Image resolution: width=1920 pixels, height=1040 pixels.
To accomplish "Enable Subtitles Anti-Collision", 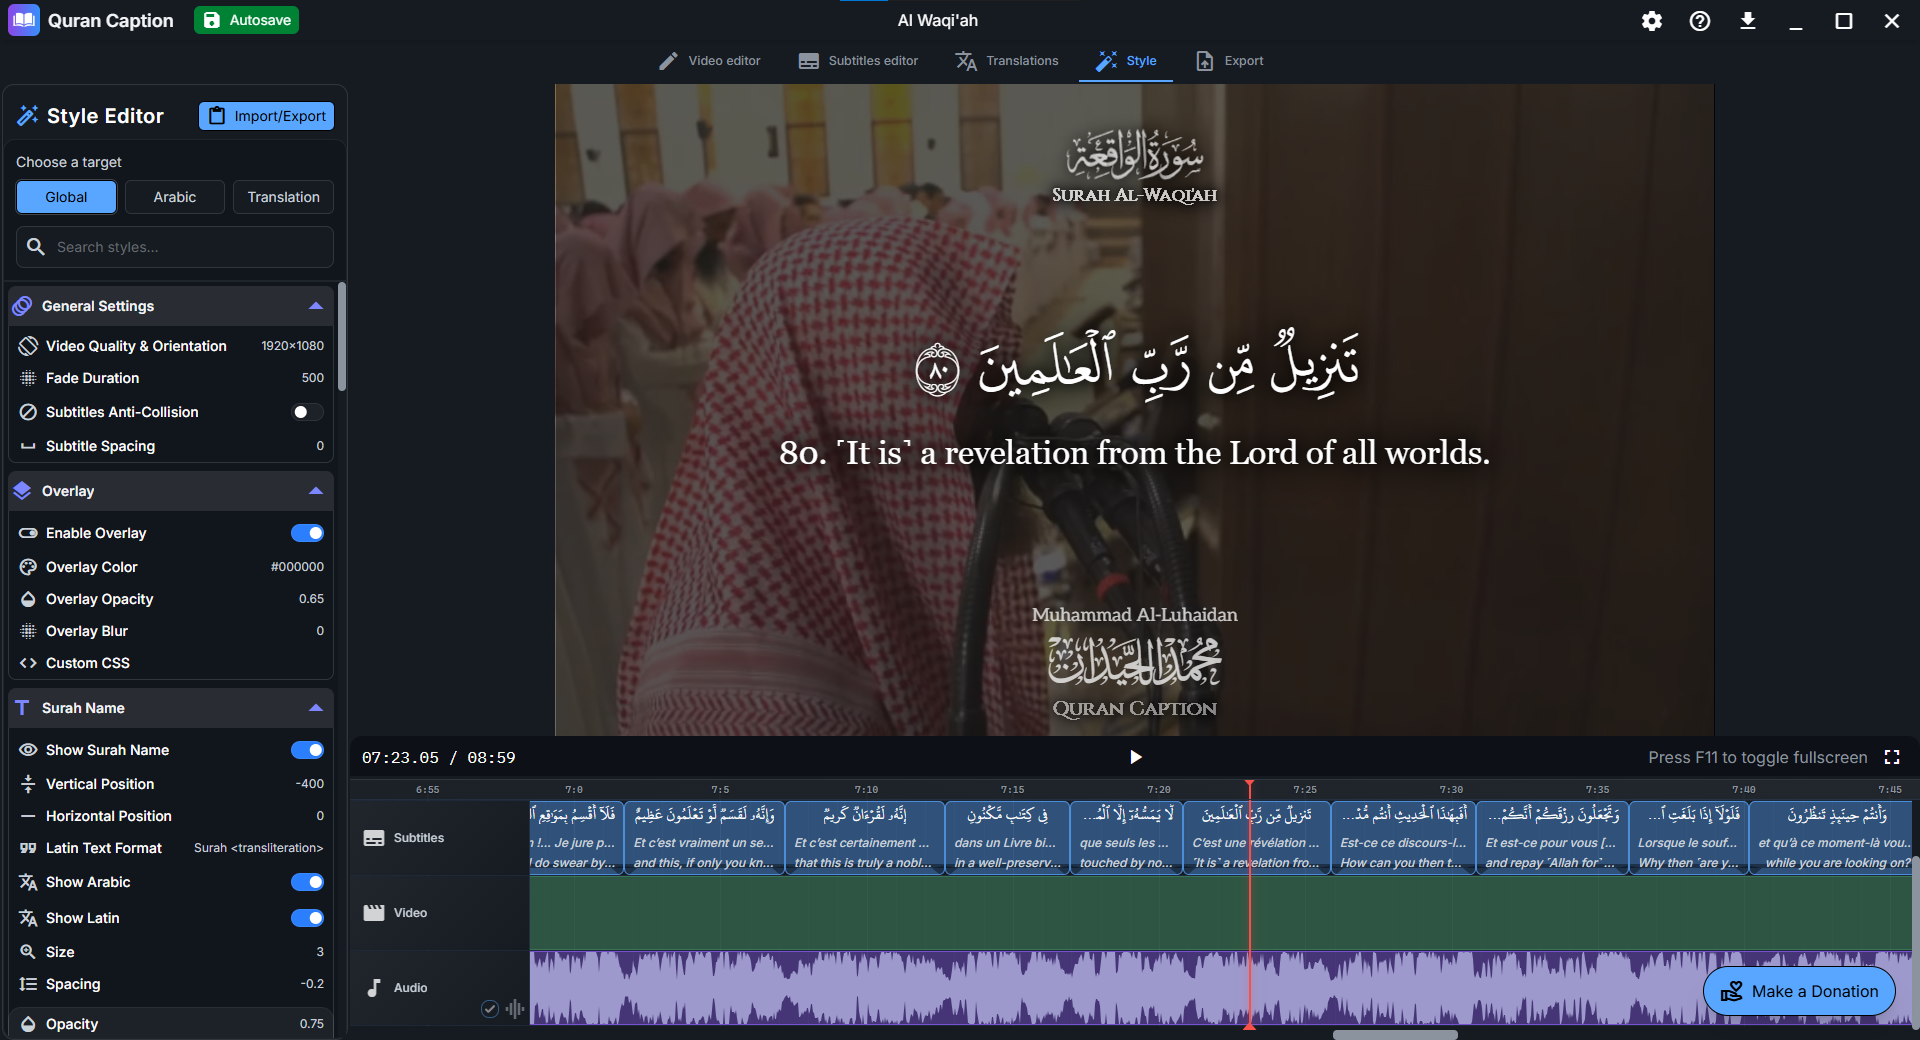I will [x=306, y=411].
